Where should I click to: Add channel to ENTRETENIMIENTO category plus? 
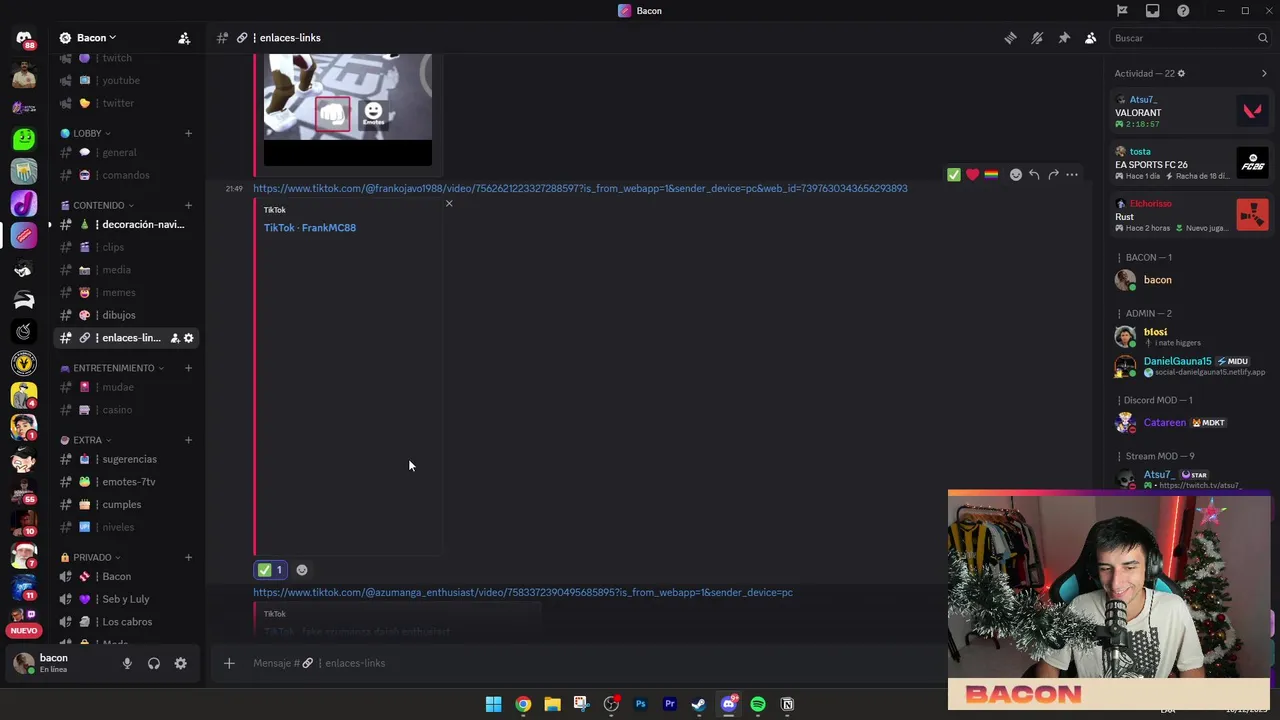pyautogui.click(x=188, y=368)
